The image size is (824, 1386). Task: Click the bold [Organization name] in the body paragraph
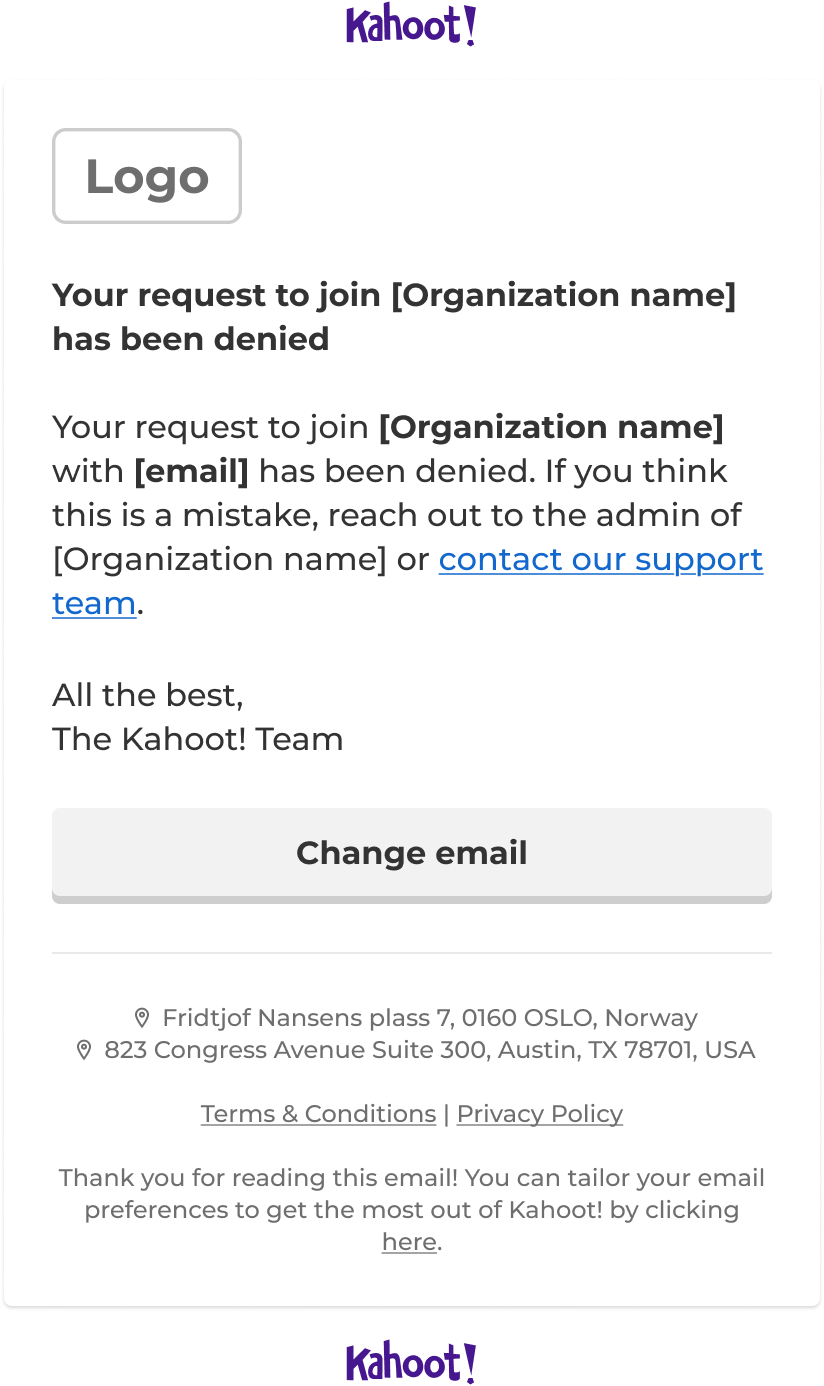pos(551,427)
